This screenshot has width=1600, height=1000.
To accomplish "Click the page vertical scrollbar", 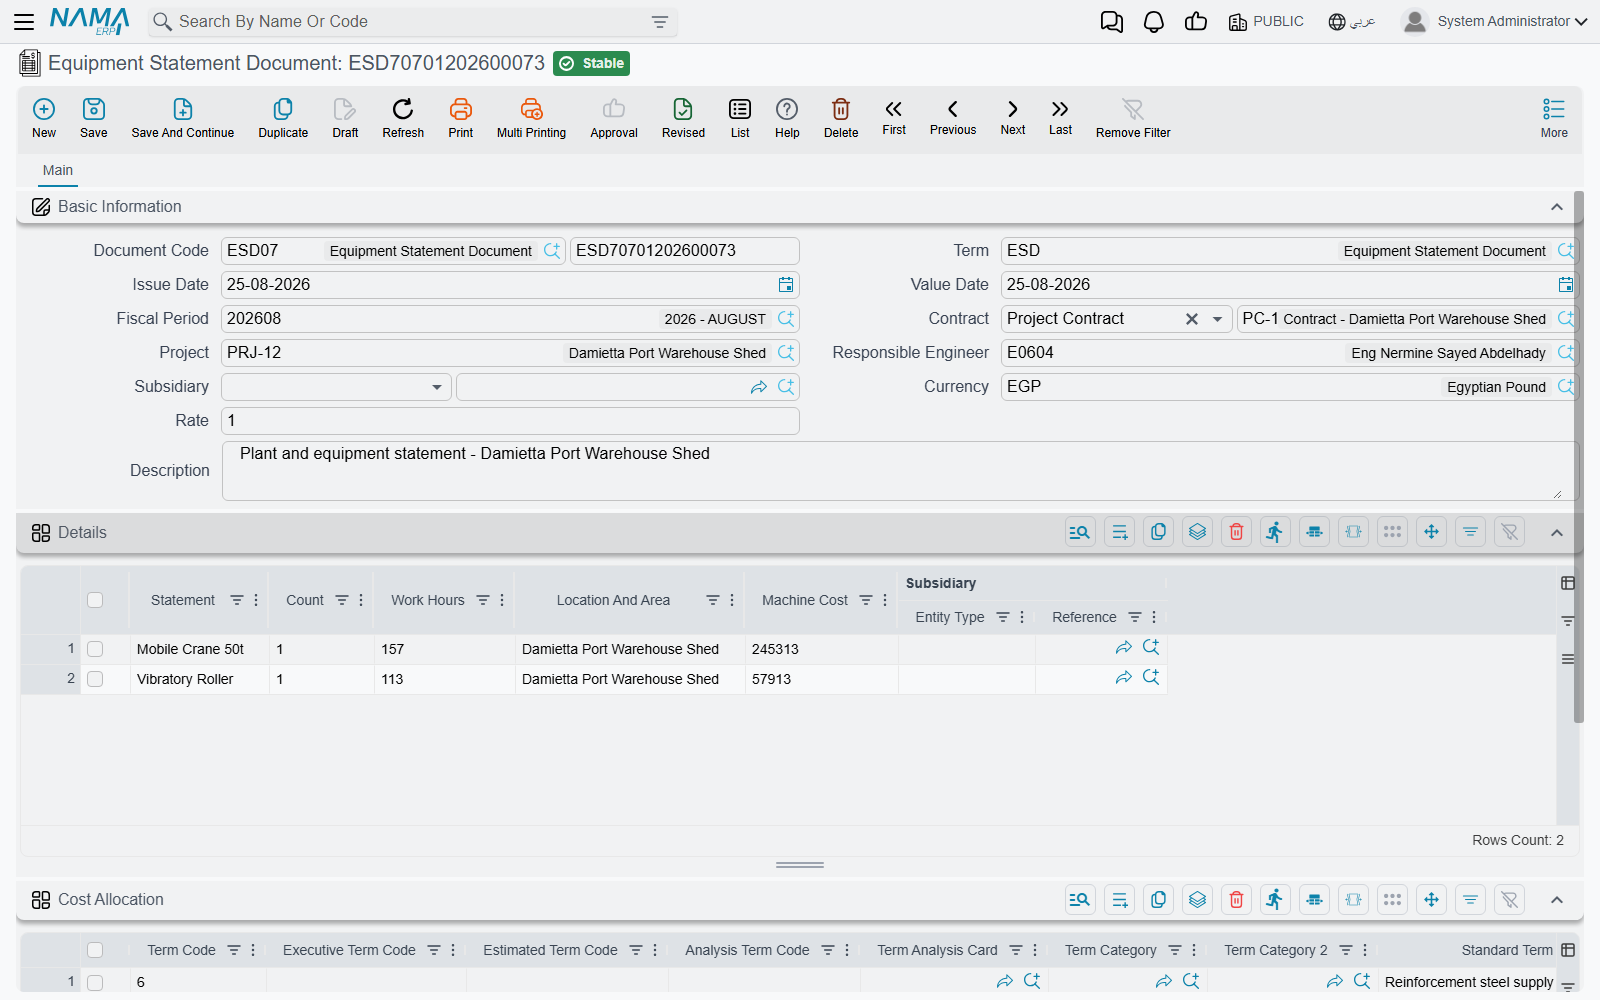I will [1579, 455].
